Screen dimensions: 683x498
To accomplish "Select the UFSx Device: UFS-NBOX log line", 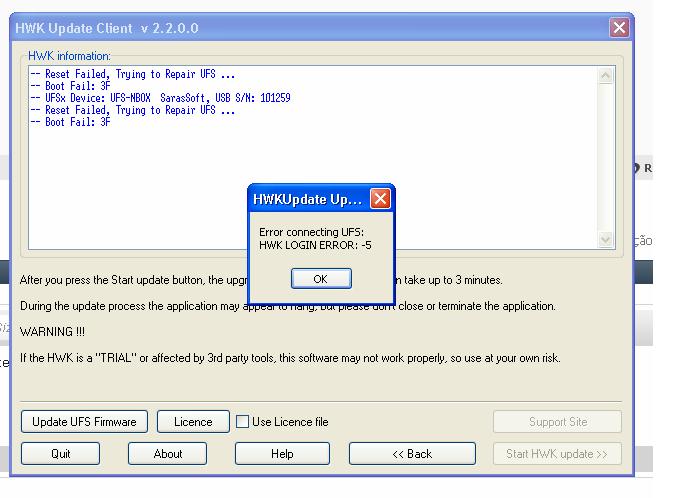I will point(160,98).
